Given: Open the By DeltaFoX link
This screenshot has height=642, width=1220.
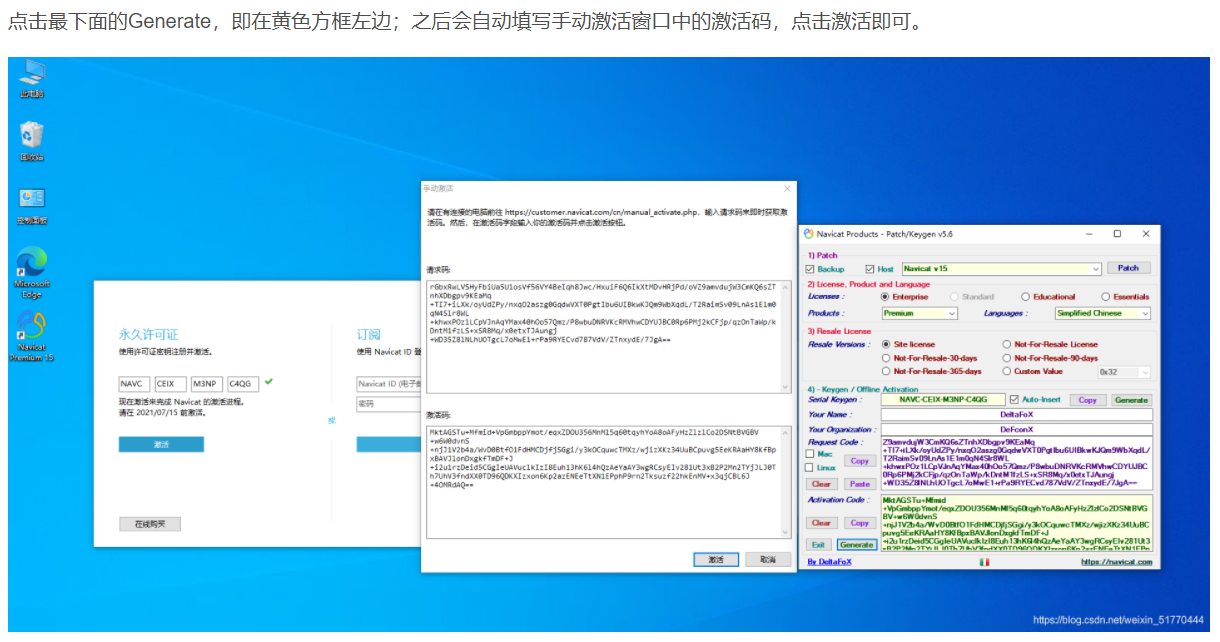Looking at the screenshot, I should (829, 562).
